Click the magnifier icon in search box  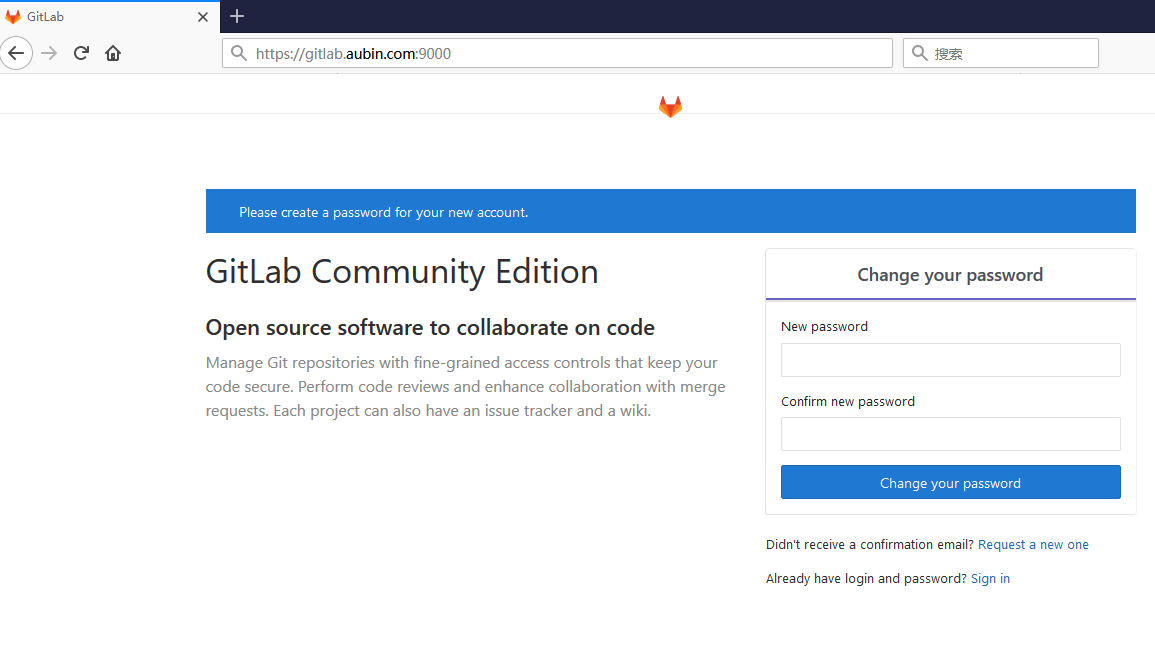919,53
